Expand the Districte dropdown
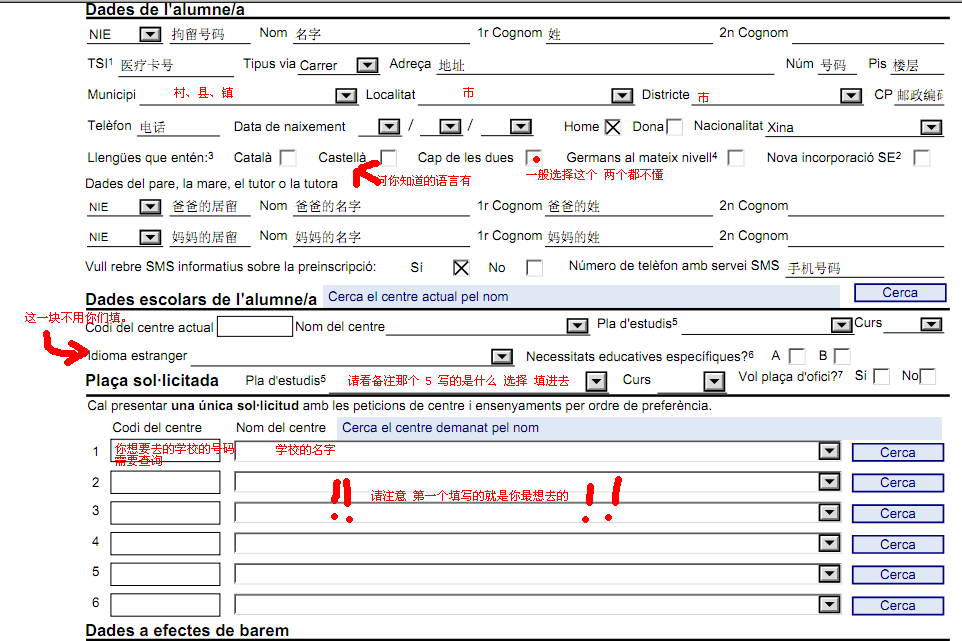Screen dimensions: 962x641 (x=850, y=95)
